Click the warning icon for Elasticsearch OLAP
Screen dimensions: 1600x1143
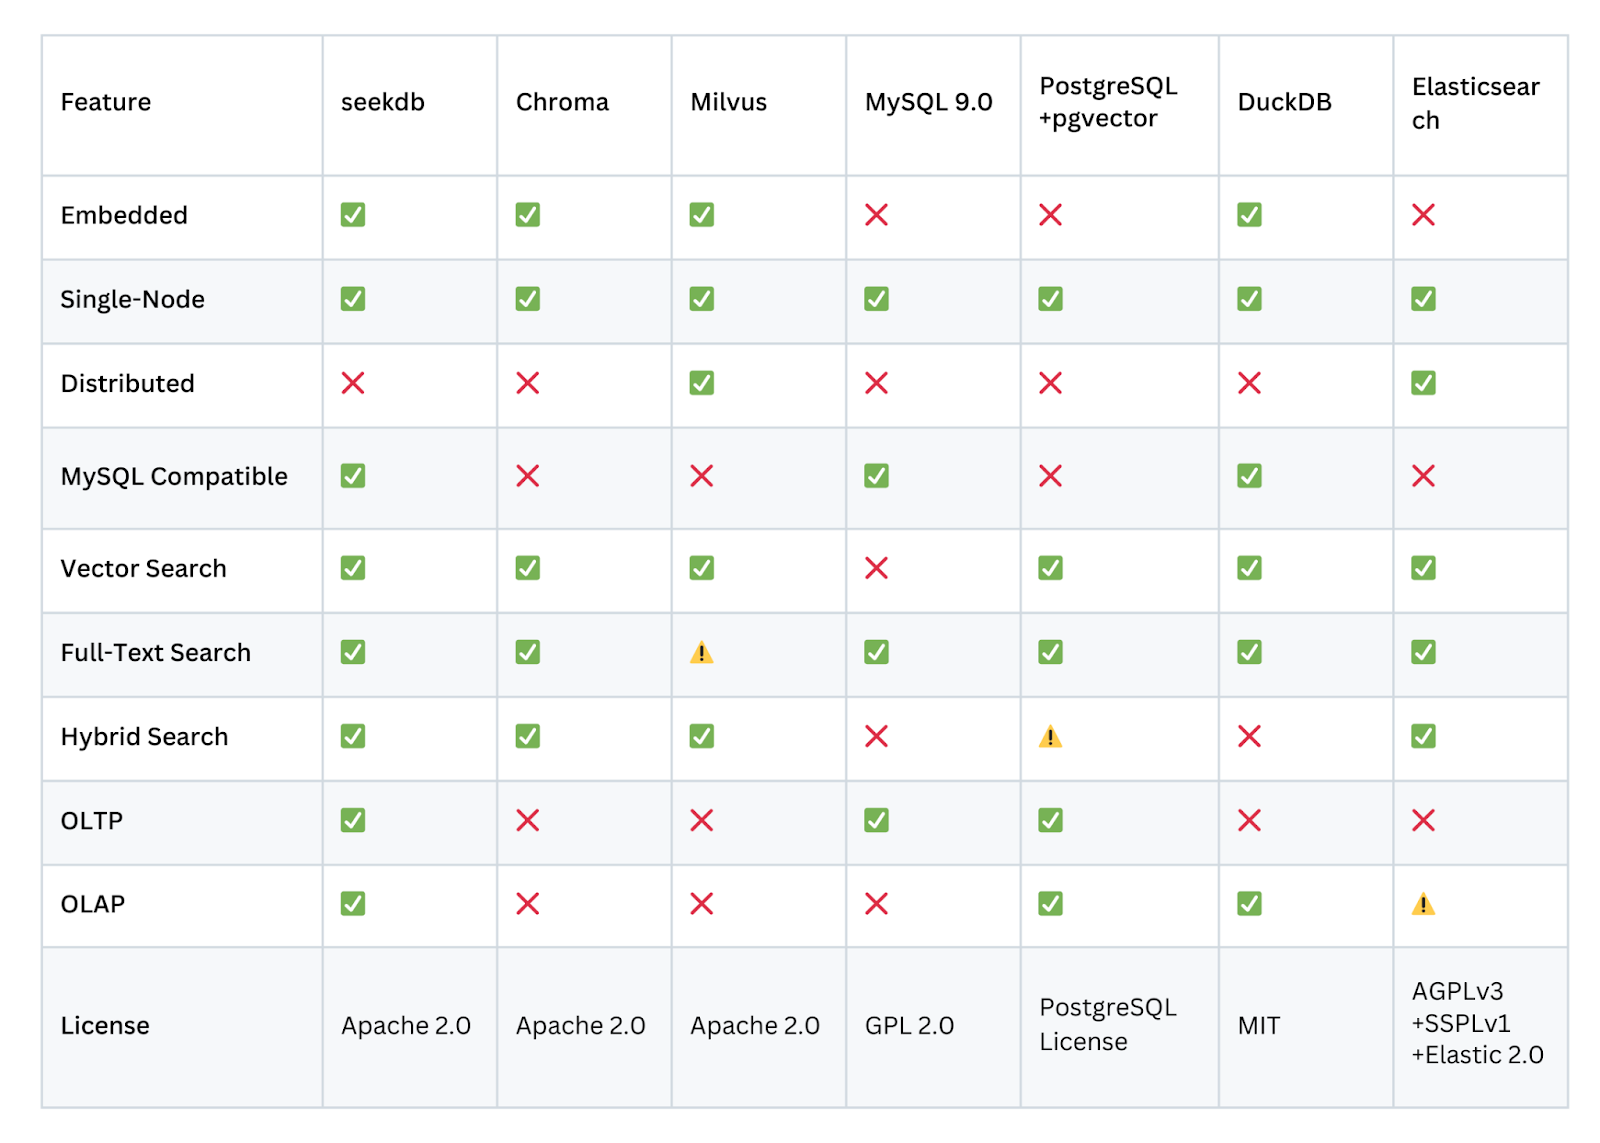click(1423, 905)
